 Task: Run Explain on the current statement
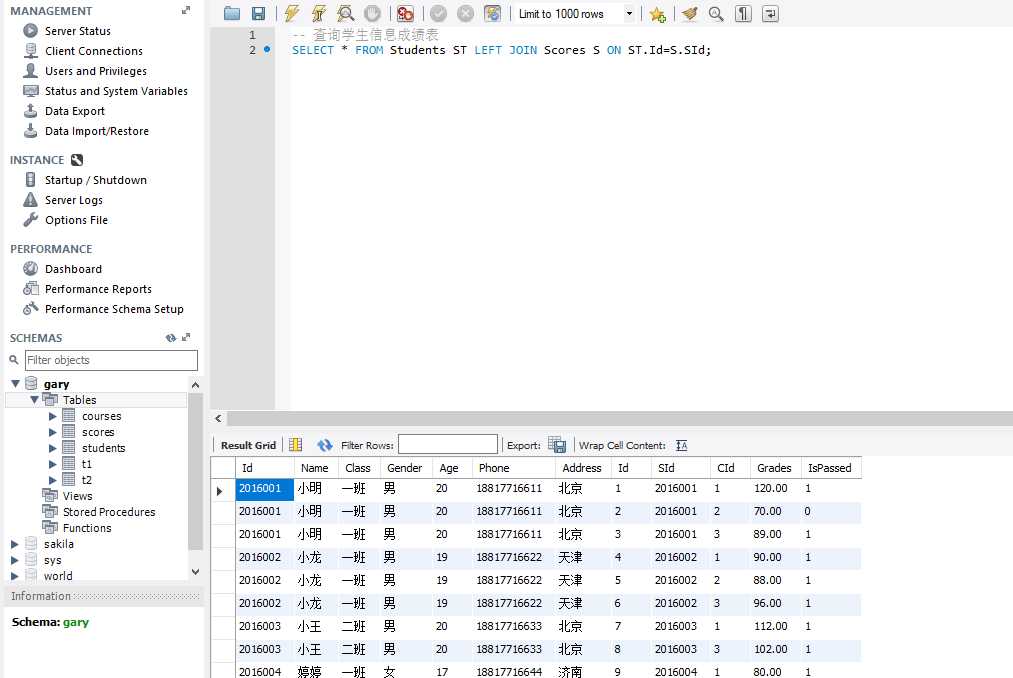(346, 14)
